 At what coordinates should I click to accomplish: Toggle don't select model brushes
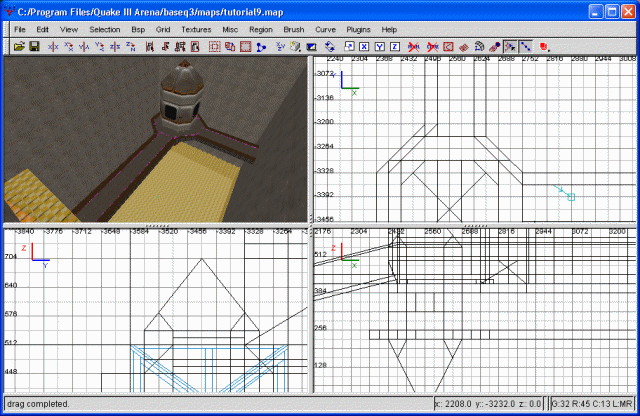(x=413, y=47)
